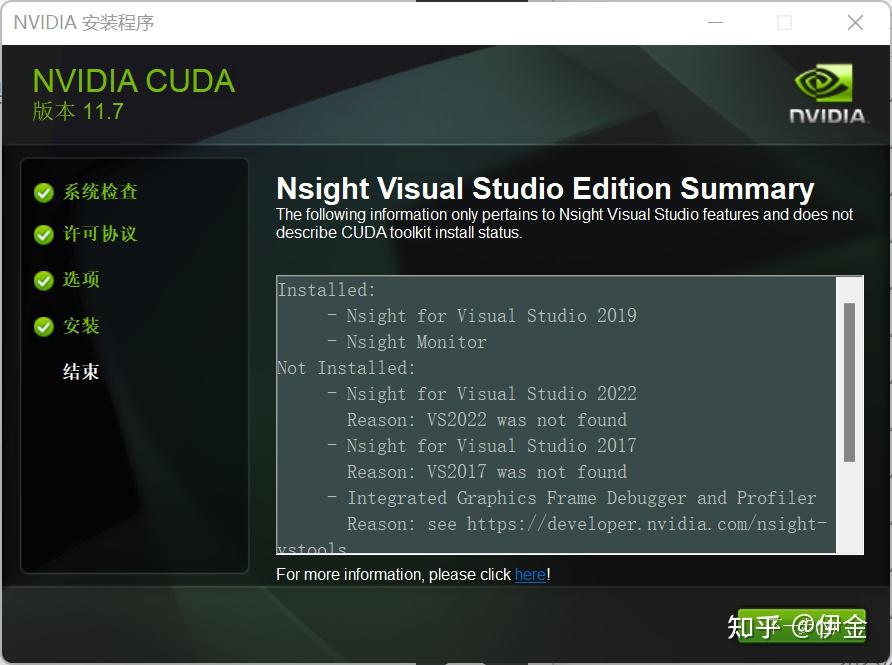This screenshot has width=892, height=665.
Task: Click the green checkmark beside 选项
Action: coord(44,280)
